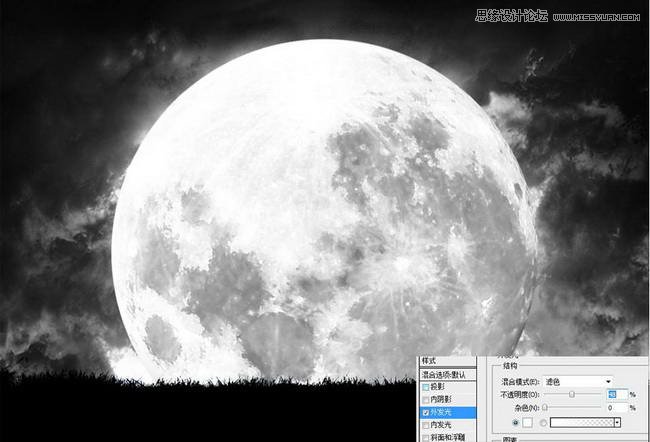Enable the 投影 (Drop Shadow) checkbox
Screen dimensions: 650x442
coord(426,387)
